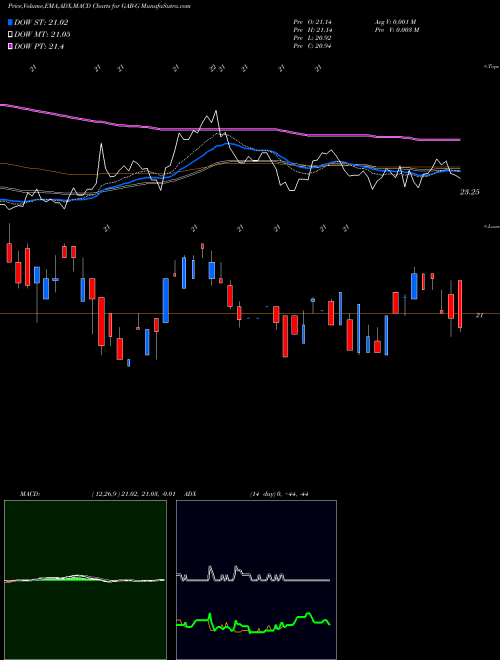
Task: Click the '<-Tops' marker label
Action: pyautogui.click(x=492, y=67)
